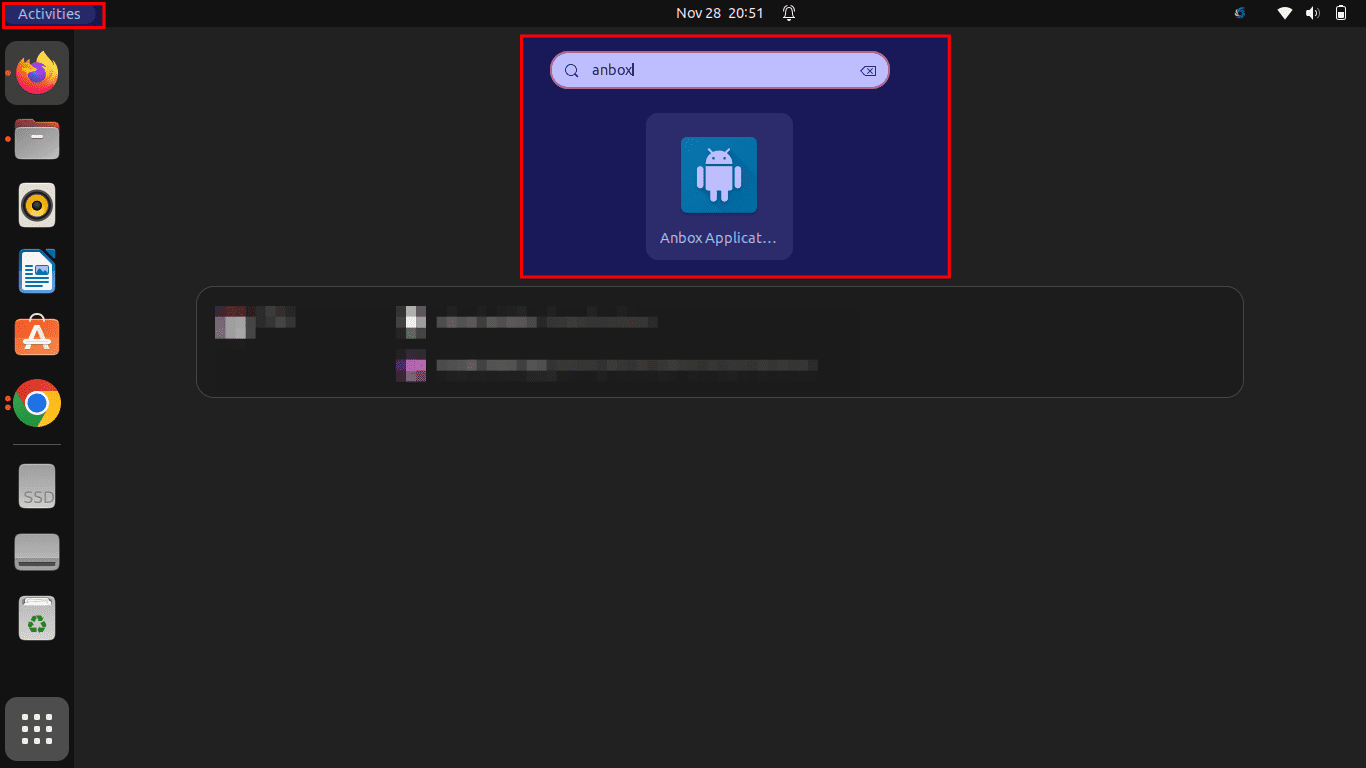Open the gray removable drive dock icon
Image resolution: width=1366 pixels, height=768 pixels.
[x=37, y=552]
